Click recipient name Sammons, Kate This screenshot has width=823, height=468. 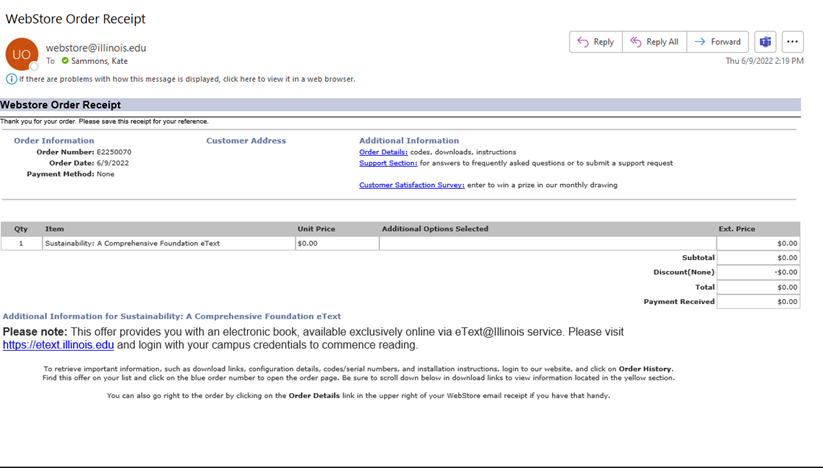point(99,61)
